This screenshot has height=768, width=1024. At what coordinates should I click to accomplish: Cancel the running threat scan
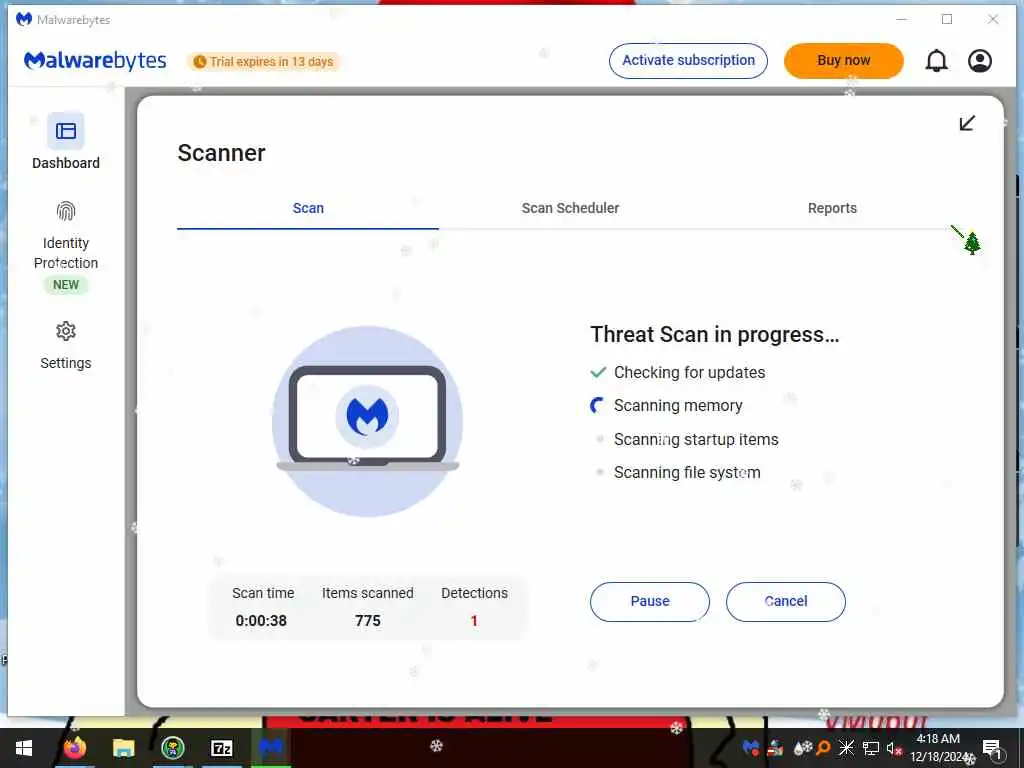(x=786, y=601)
